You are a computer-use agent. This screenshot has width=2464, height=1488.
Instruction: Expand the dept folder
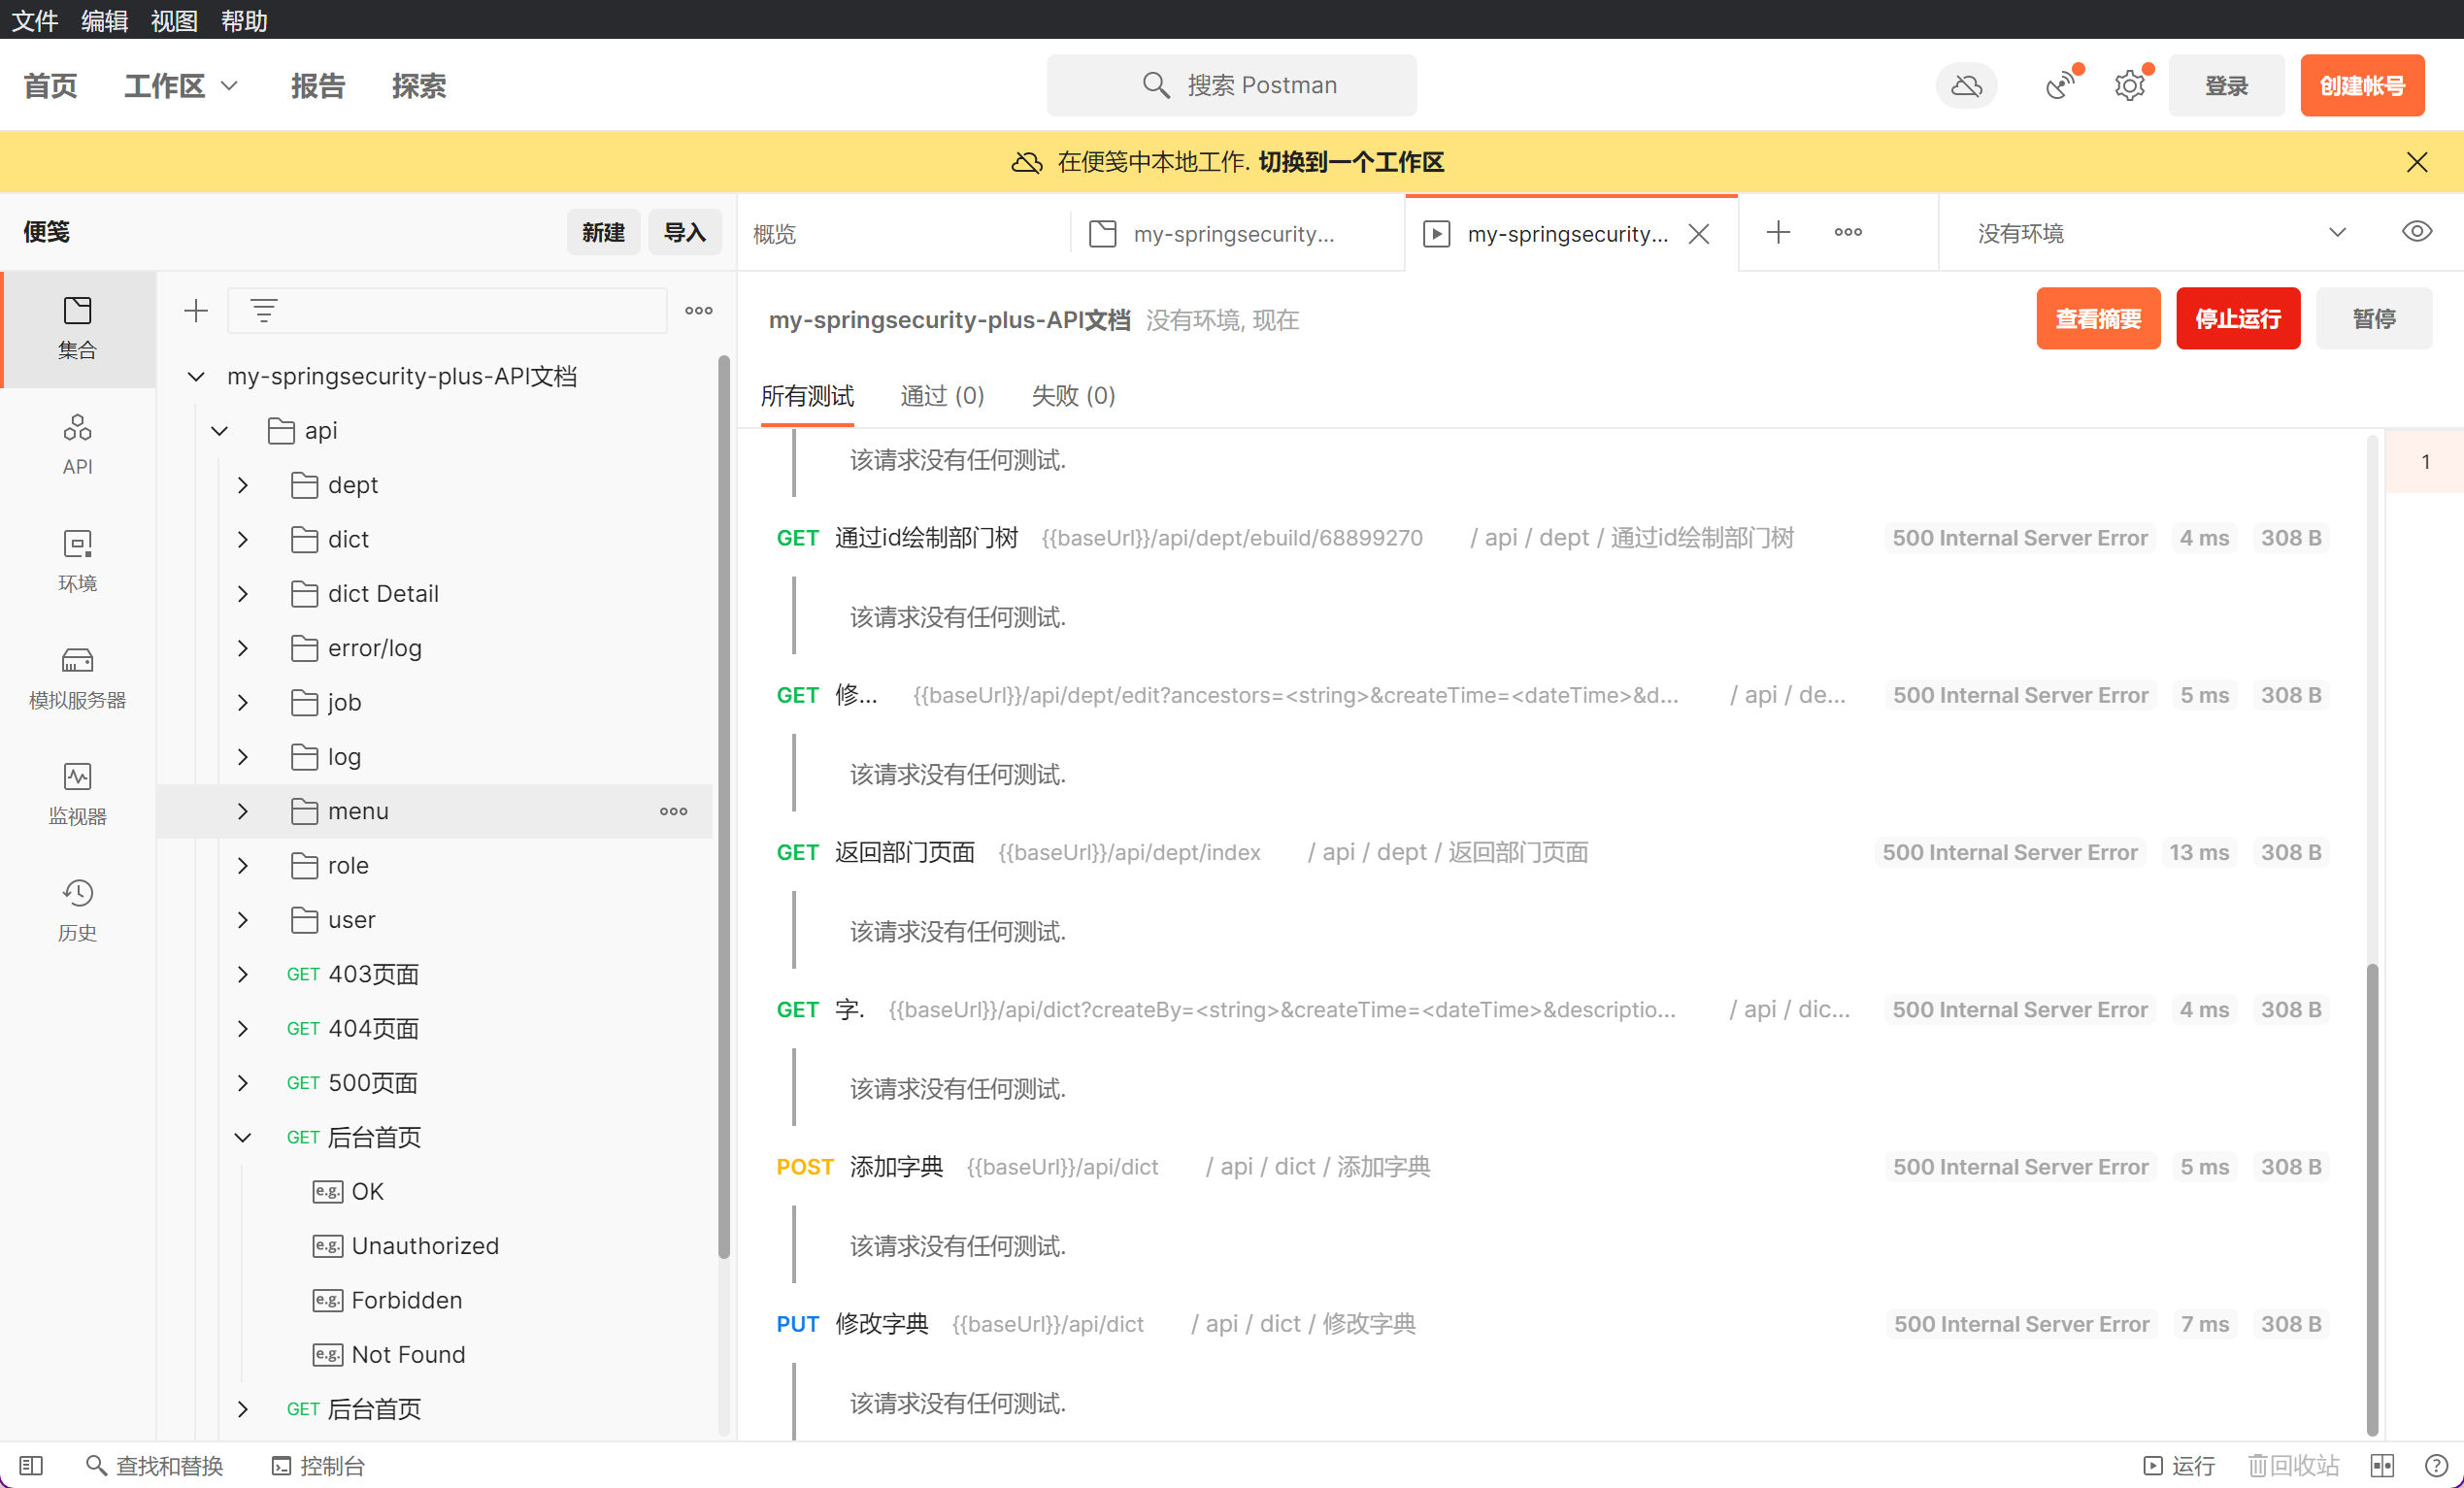click(243, 485)
